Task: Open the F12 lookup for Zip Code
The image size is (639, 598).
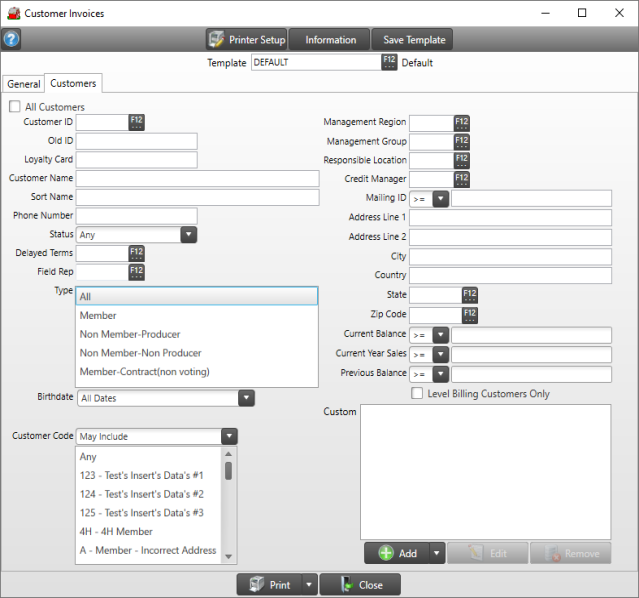Action: [x=469, y=314]
